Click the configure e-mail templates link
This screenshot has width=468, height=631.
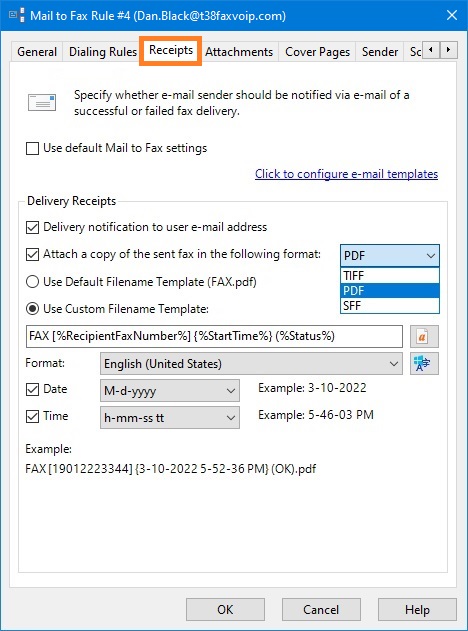pyautogui.click(x=346, y=174)
